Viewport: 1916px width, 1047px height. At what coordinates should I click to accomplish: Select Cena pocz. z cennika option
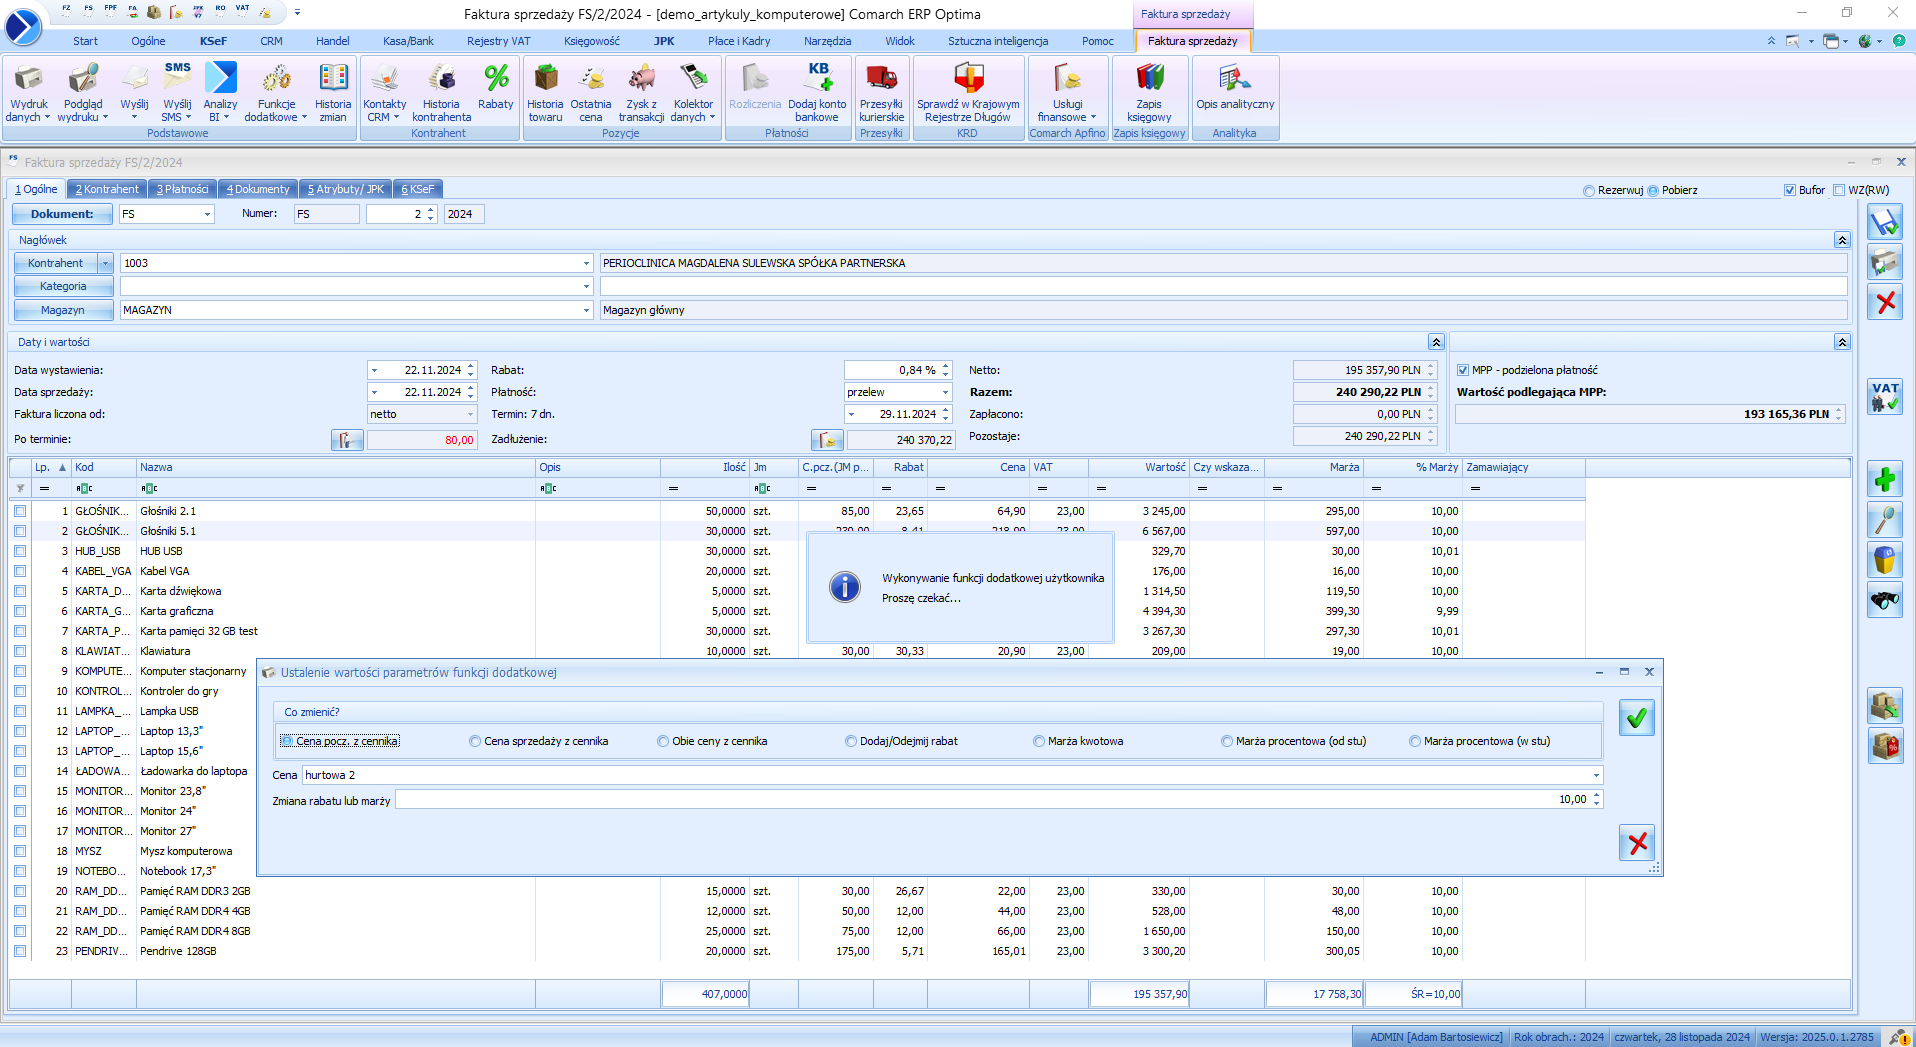(x=340, y=741)
